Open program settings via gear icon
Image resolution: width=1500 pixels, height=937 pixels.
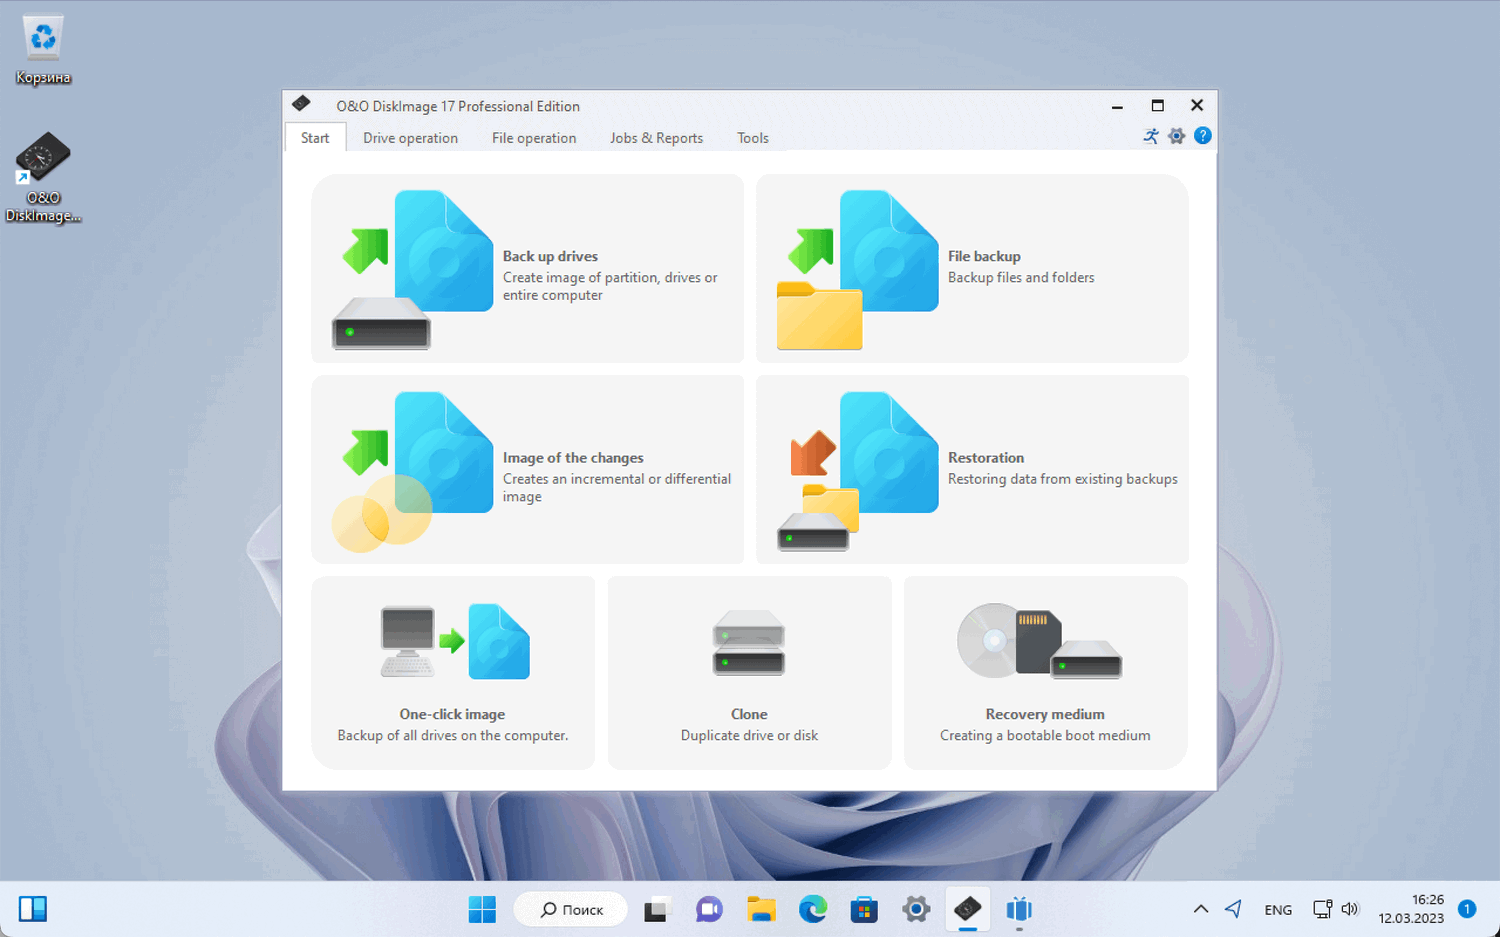click(1176, 135)
